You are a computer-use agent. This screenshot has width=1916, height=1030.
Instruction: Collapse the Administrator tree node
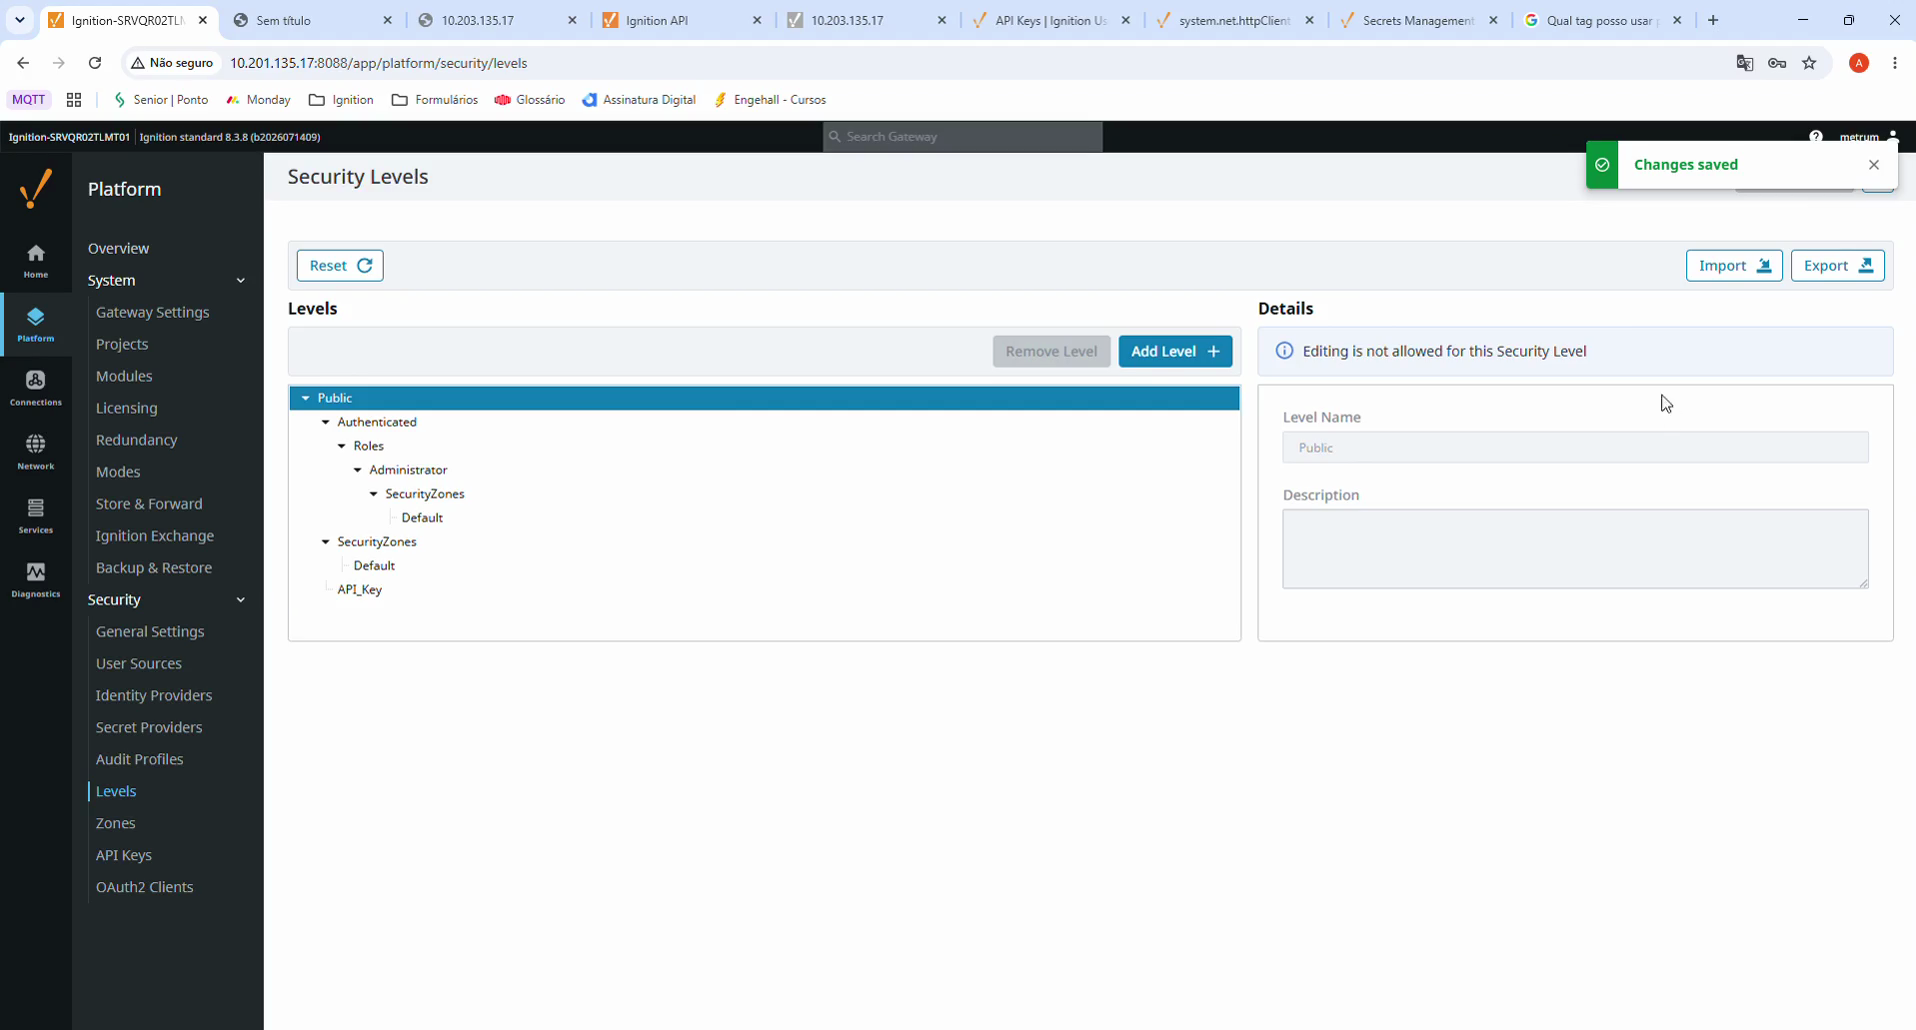[x=358, y=470]
